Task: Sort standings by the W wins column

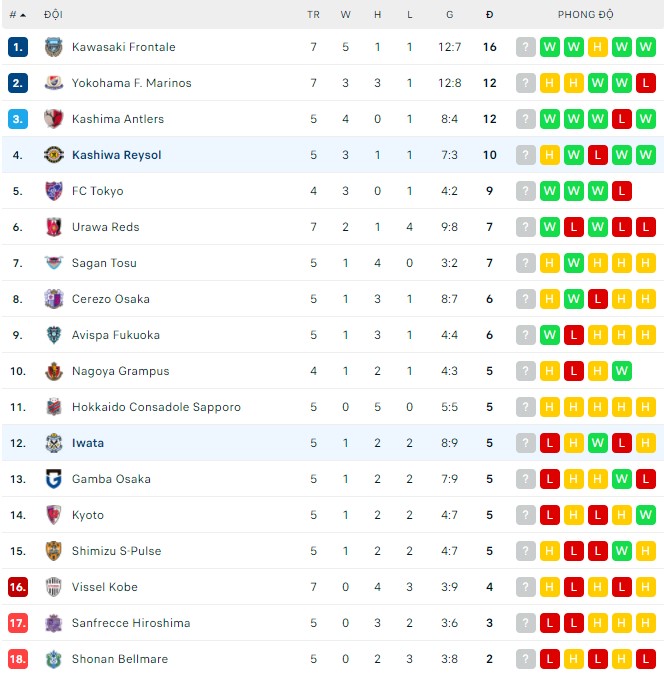Action: 345,15
